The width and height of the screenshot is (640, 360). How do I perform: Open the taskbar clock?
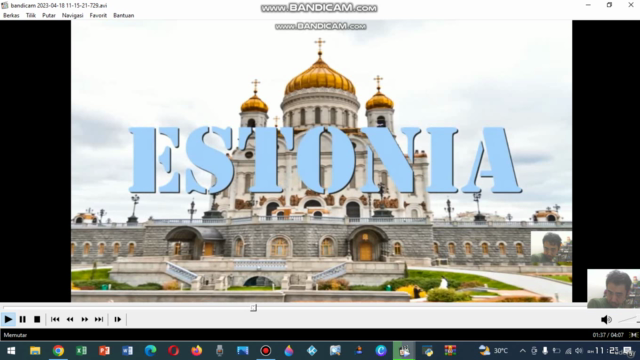tap(603, 351)
